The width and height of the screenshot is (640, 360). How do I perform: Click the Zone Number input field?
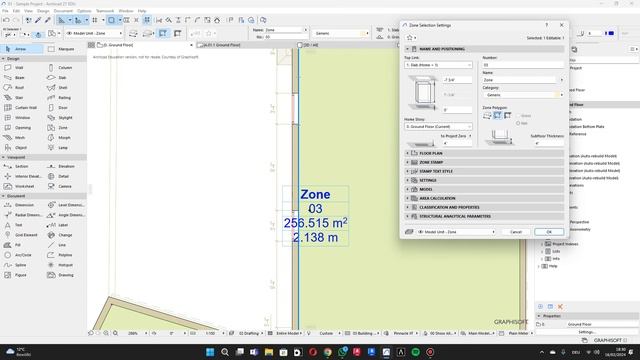point(523,65)
